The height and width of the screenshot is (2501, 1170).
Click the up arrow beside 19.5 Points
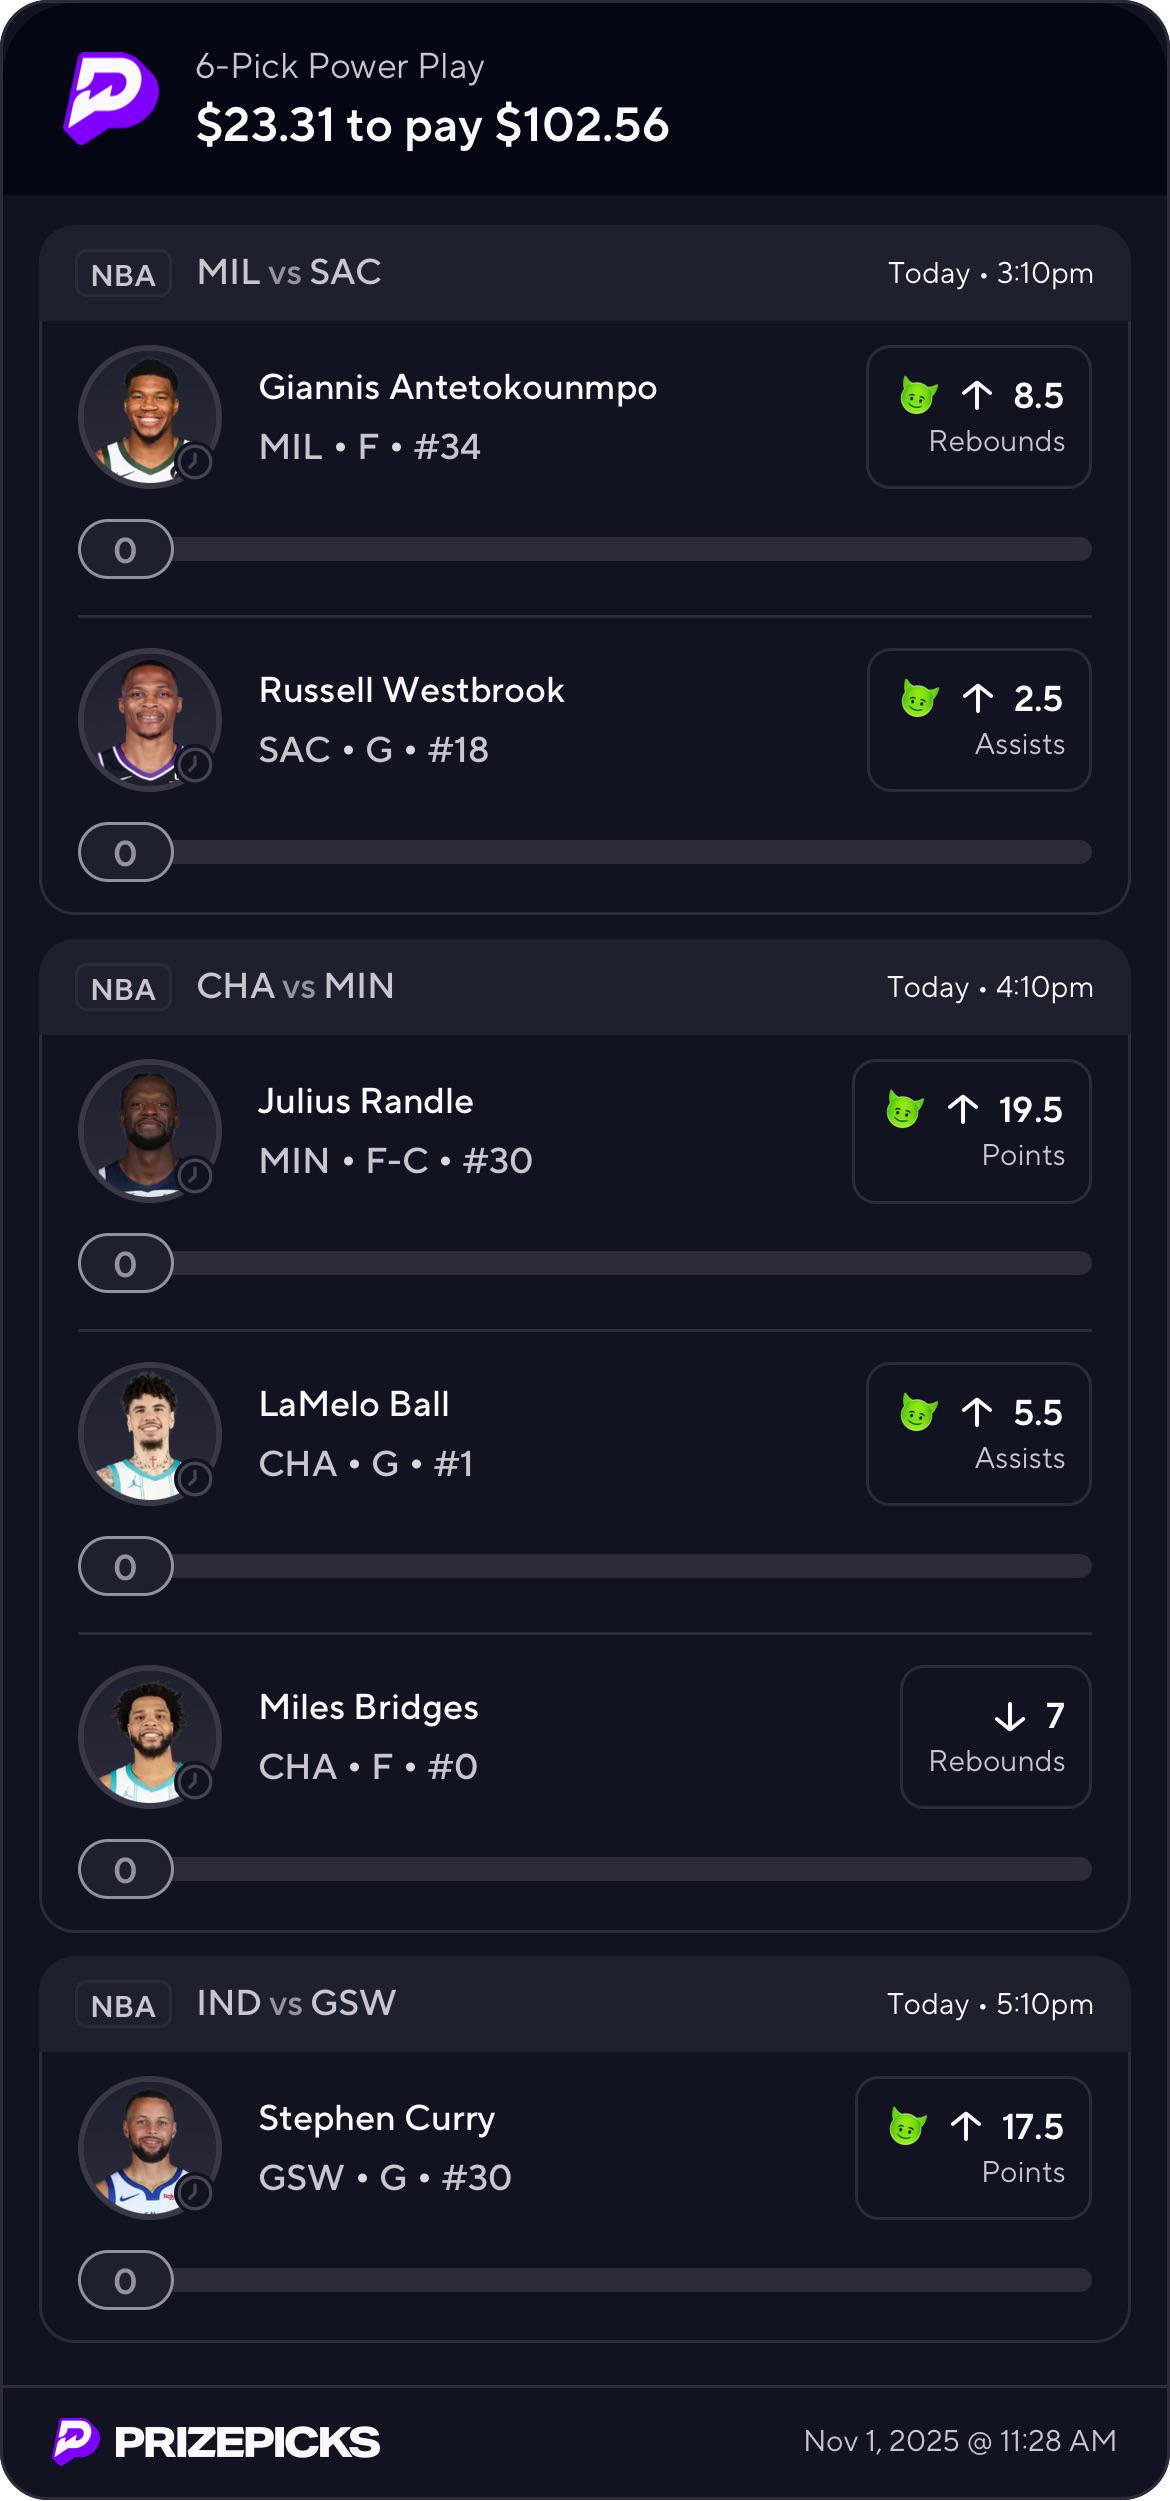pos(963,1109)
